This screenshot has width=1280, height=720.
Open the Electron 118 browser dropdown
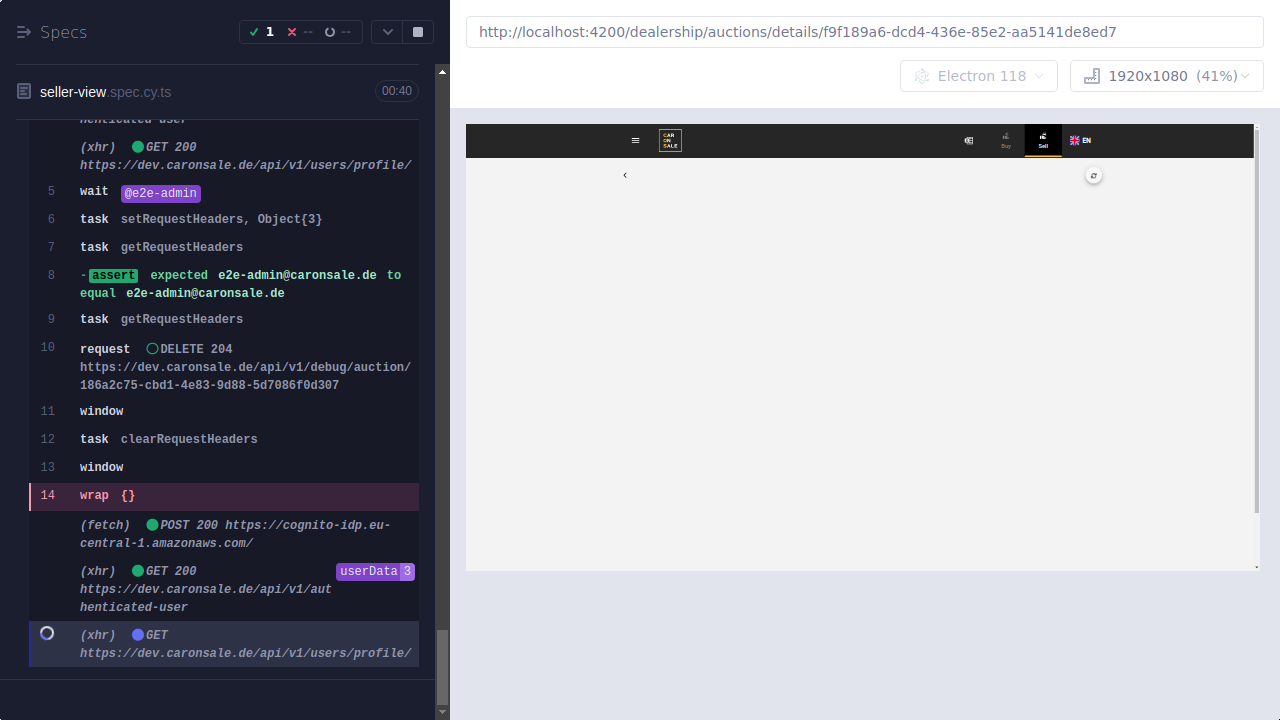click(978, 75)
